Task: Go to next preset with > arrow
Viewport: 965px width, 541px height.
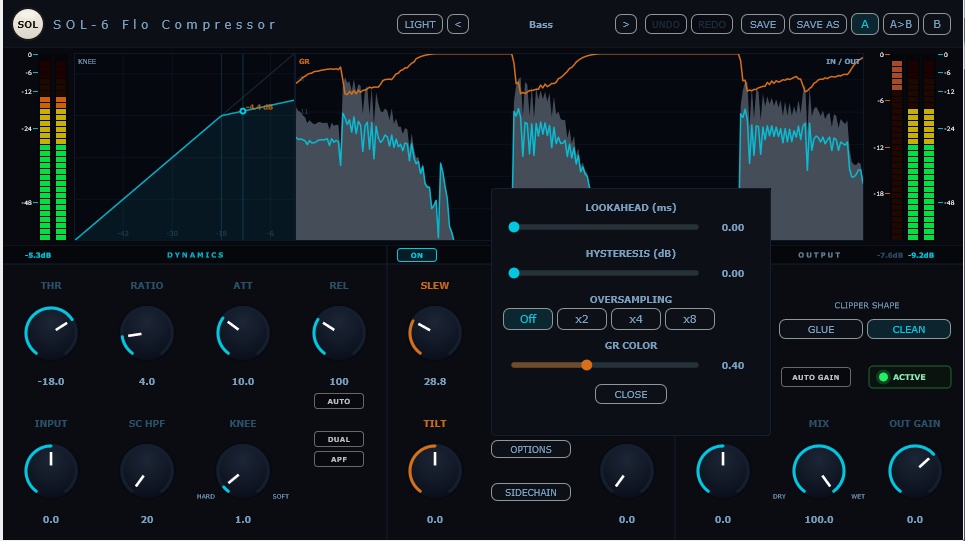Action: pyautogui.click(x=625, y=25)
